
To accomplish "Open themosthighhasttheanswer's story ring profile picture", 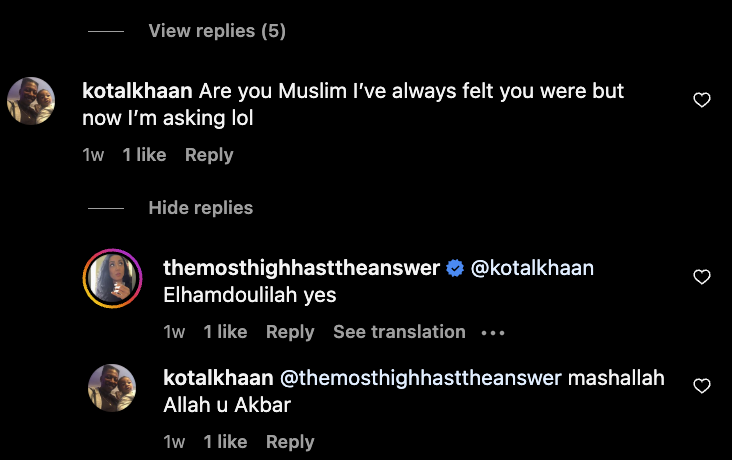I will [x=113, y=278].
